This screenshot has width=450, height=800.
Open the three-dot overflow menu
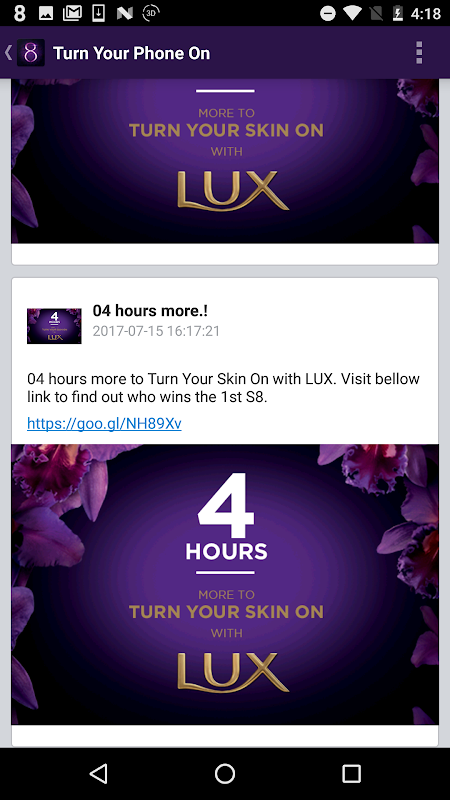(419, 53)
